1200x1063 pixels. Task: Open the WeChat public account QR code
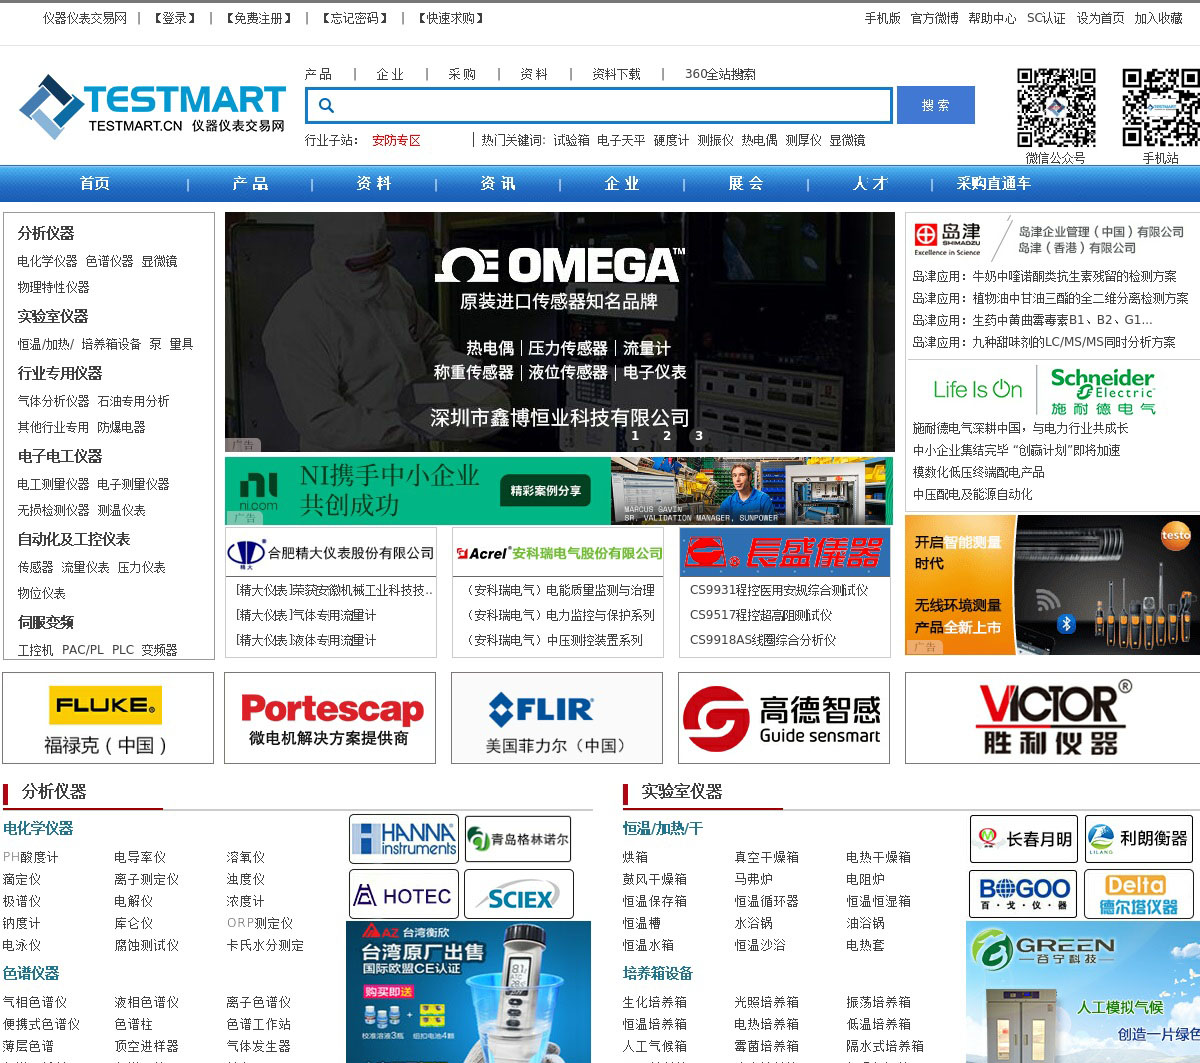[1056, 108]
